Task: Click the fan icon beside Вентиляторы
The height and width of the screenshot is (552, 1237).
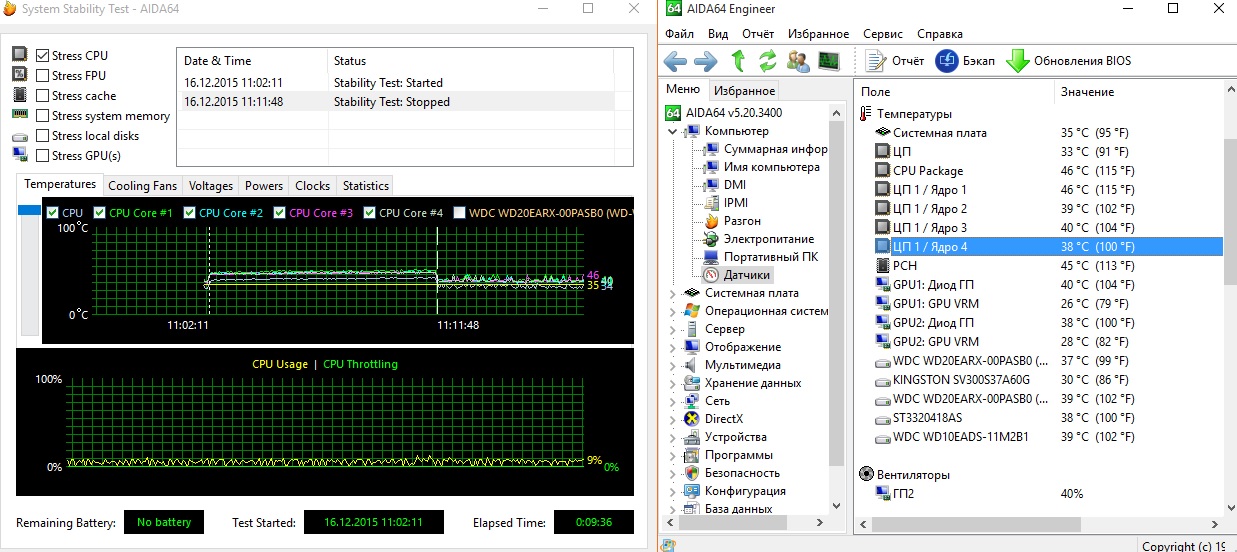Action: coord(866,475)
